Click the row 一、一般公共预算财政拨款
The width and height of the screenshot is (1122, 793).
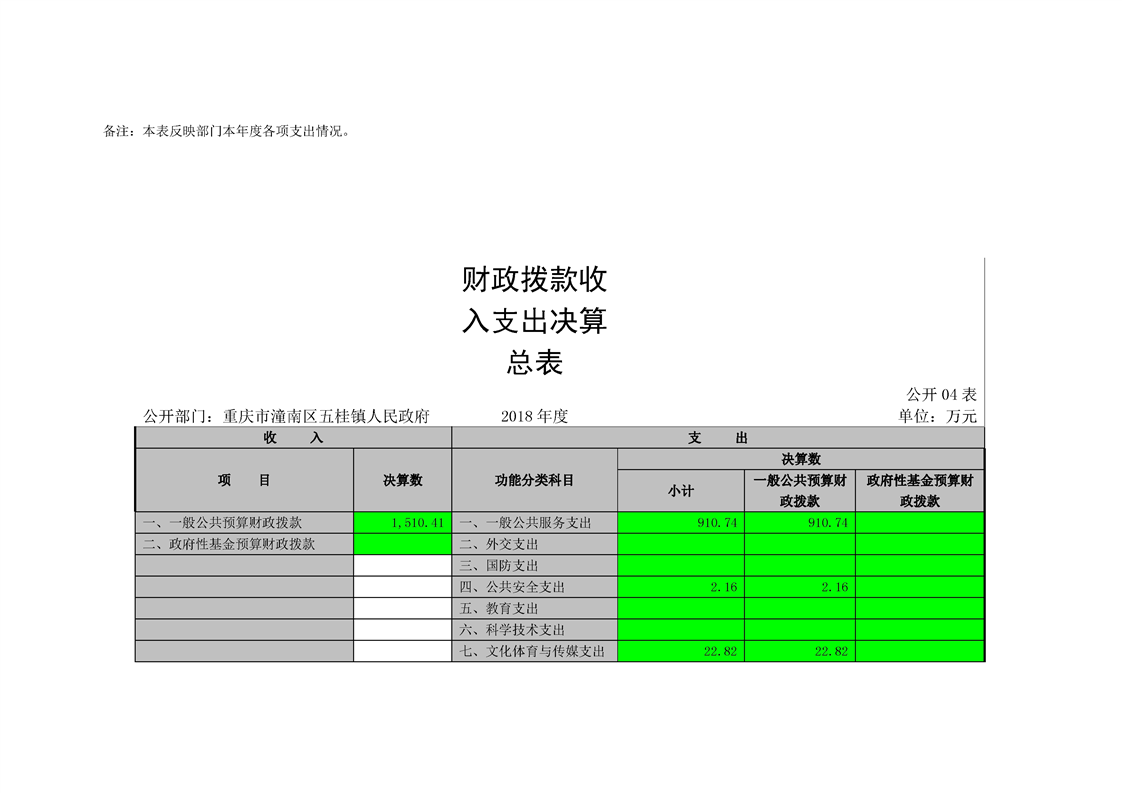coord(244,522)
